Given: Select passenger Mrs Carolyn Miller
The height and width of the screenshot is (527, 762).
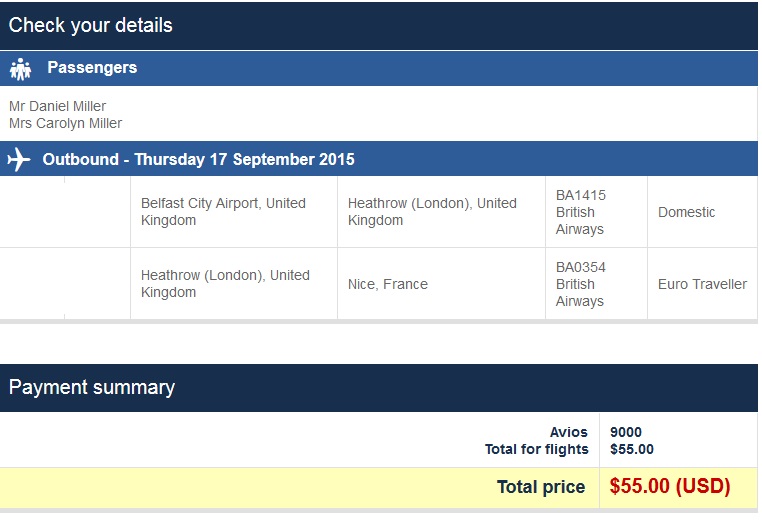Looking at the screenshot, I should click(x=65, y=123).
